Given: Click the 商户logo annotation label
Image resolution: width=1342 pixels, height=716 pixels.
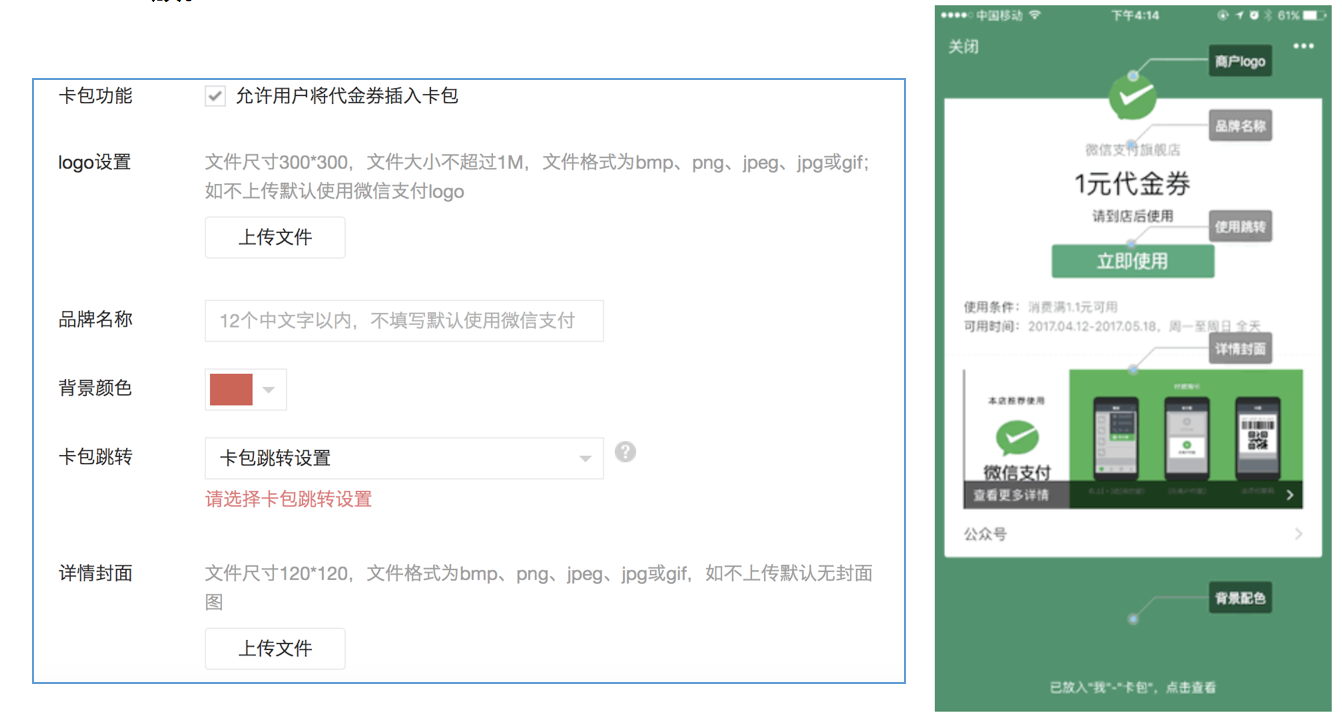Looking at the screenshot, I should pos(1240,62).
